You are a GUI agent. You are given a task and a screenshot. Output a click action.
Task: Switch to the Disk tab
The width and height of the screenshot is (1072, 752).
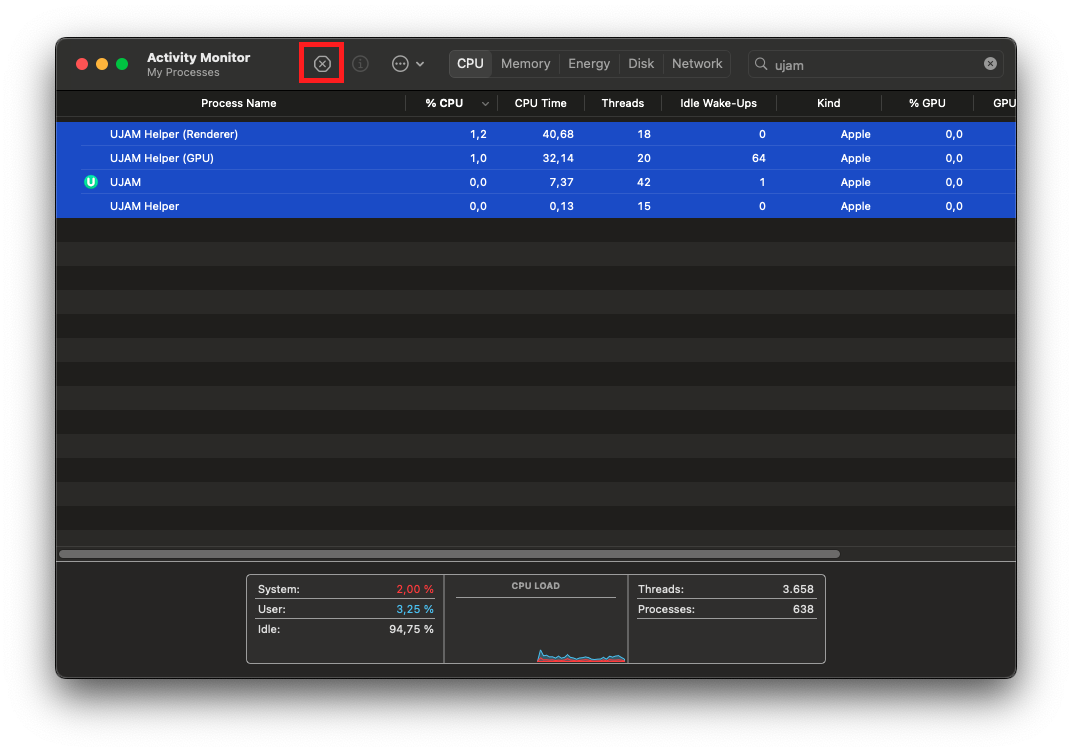pyautogui.click(x=641, y=64)
